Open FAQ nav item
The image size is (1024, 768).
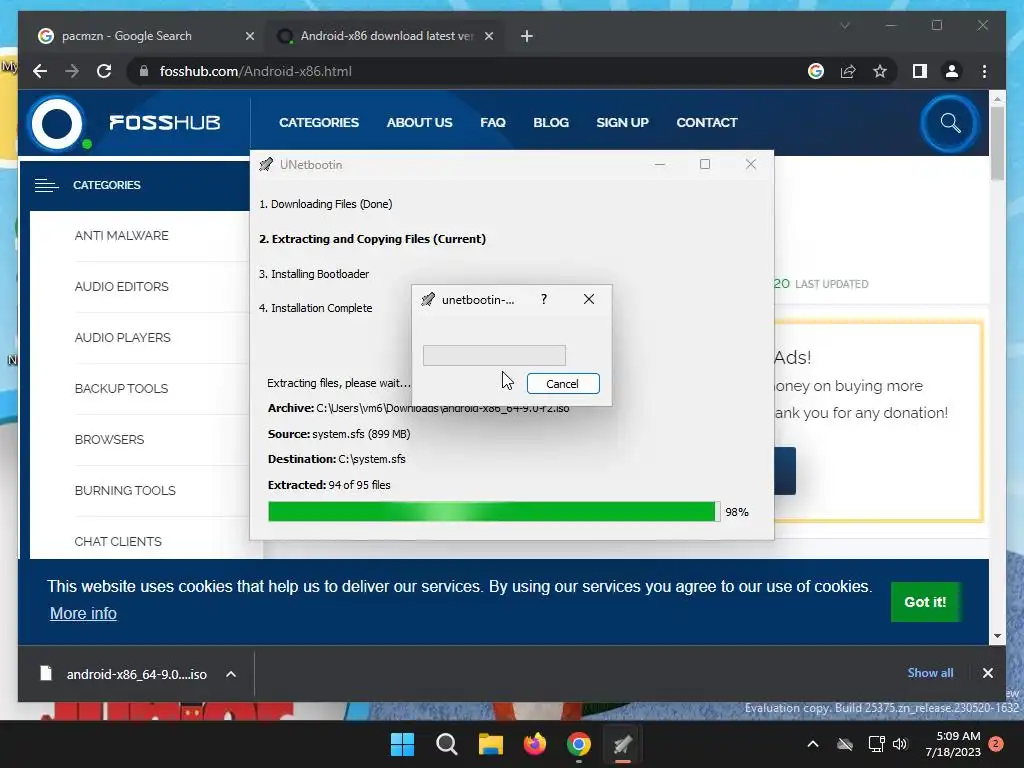click(x=493, y=123)
